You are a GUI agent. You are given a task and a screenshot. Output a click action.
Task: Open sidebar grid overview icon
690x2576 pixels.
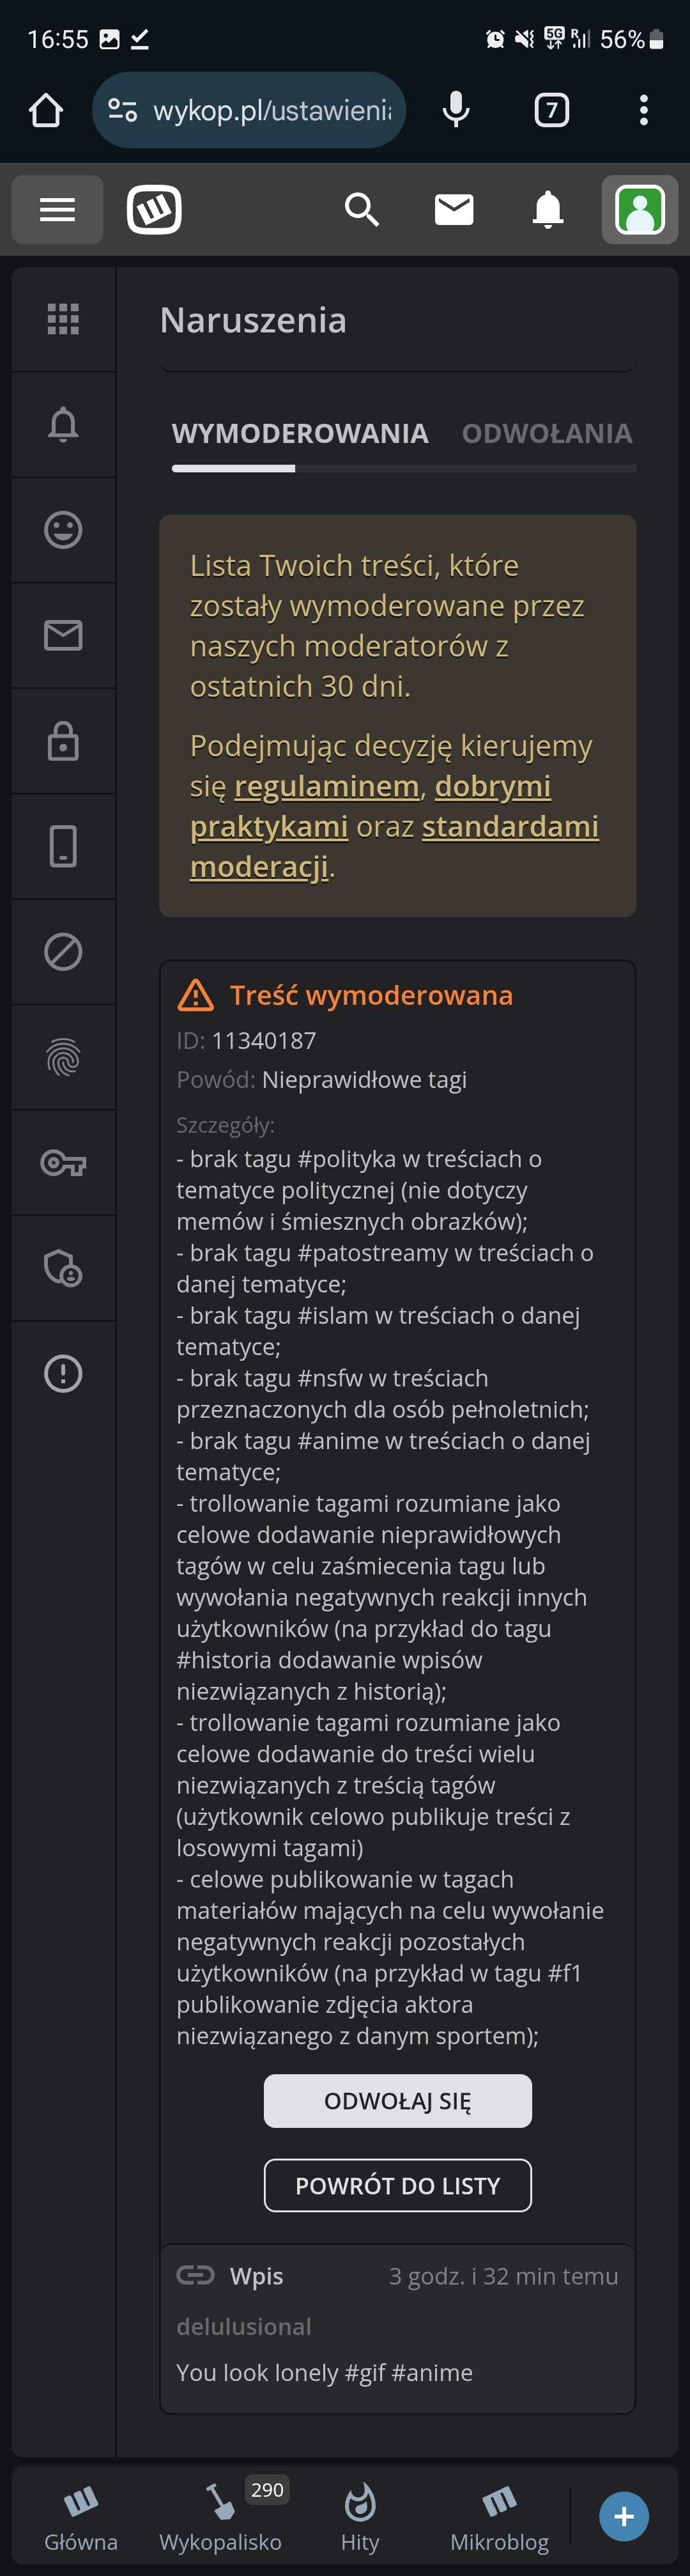[x=63, y=319]
